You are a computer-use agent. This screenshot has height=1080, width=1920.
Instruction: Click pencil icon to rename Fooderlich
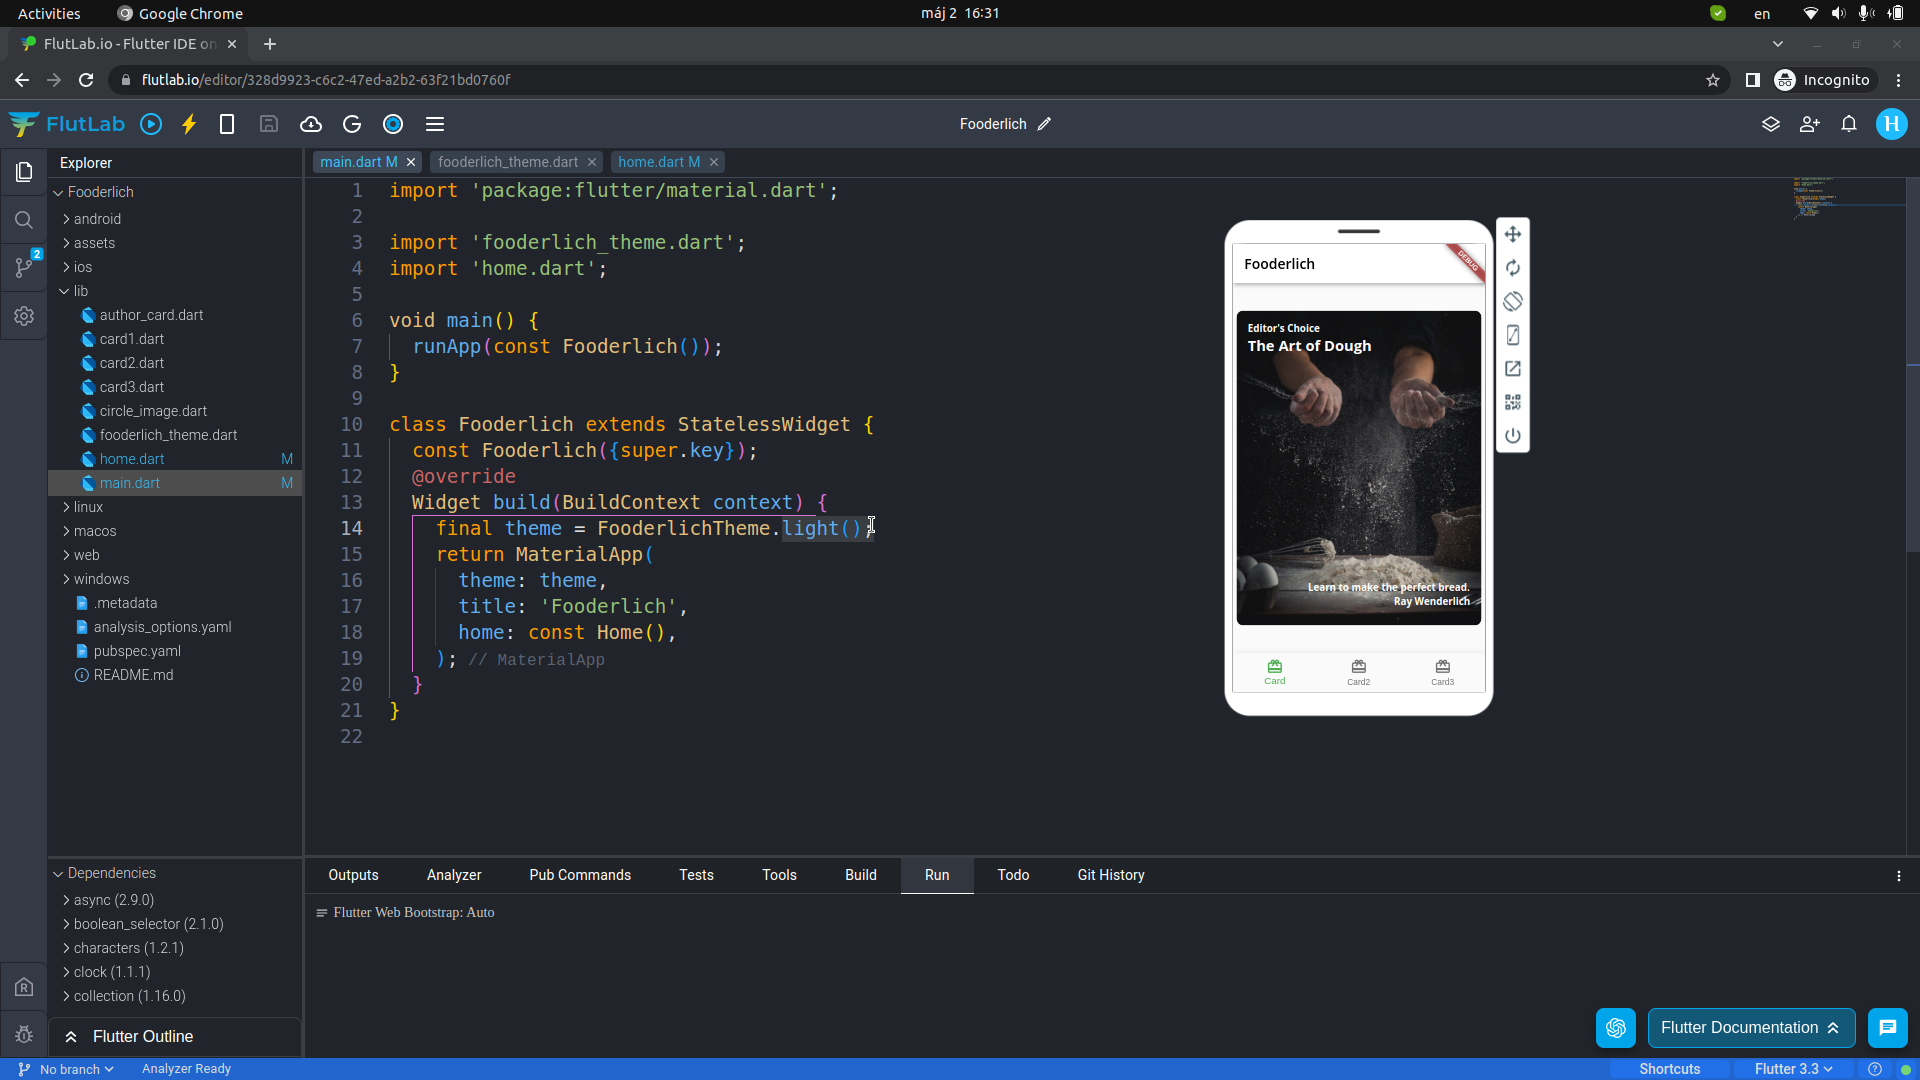click(1044, 124)
